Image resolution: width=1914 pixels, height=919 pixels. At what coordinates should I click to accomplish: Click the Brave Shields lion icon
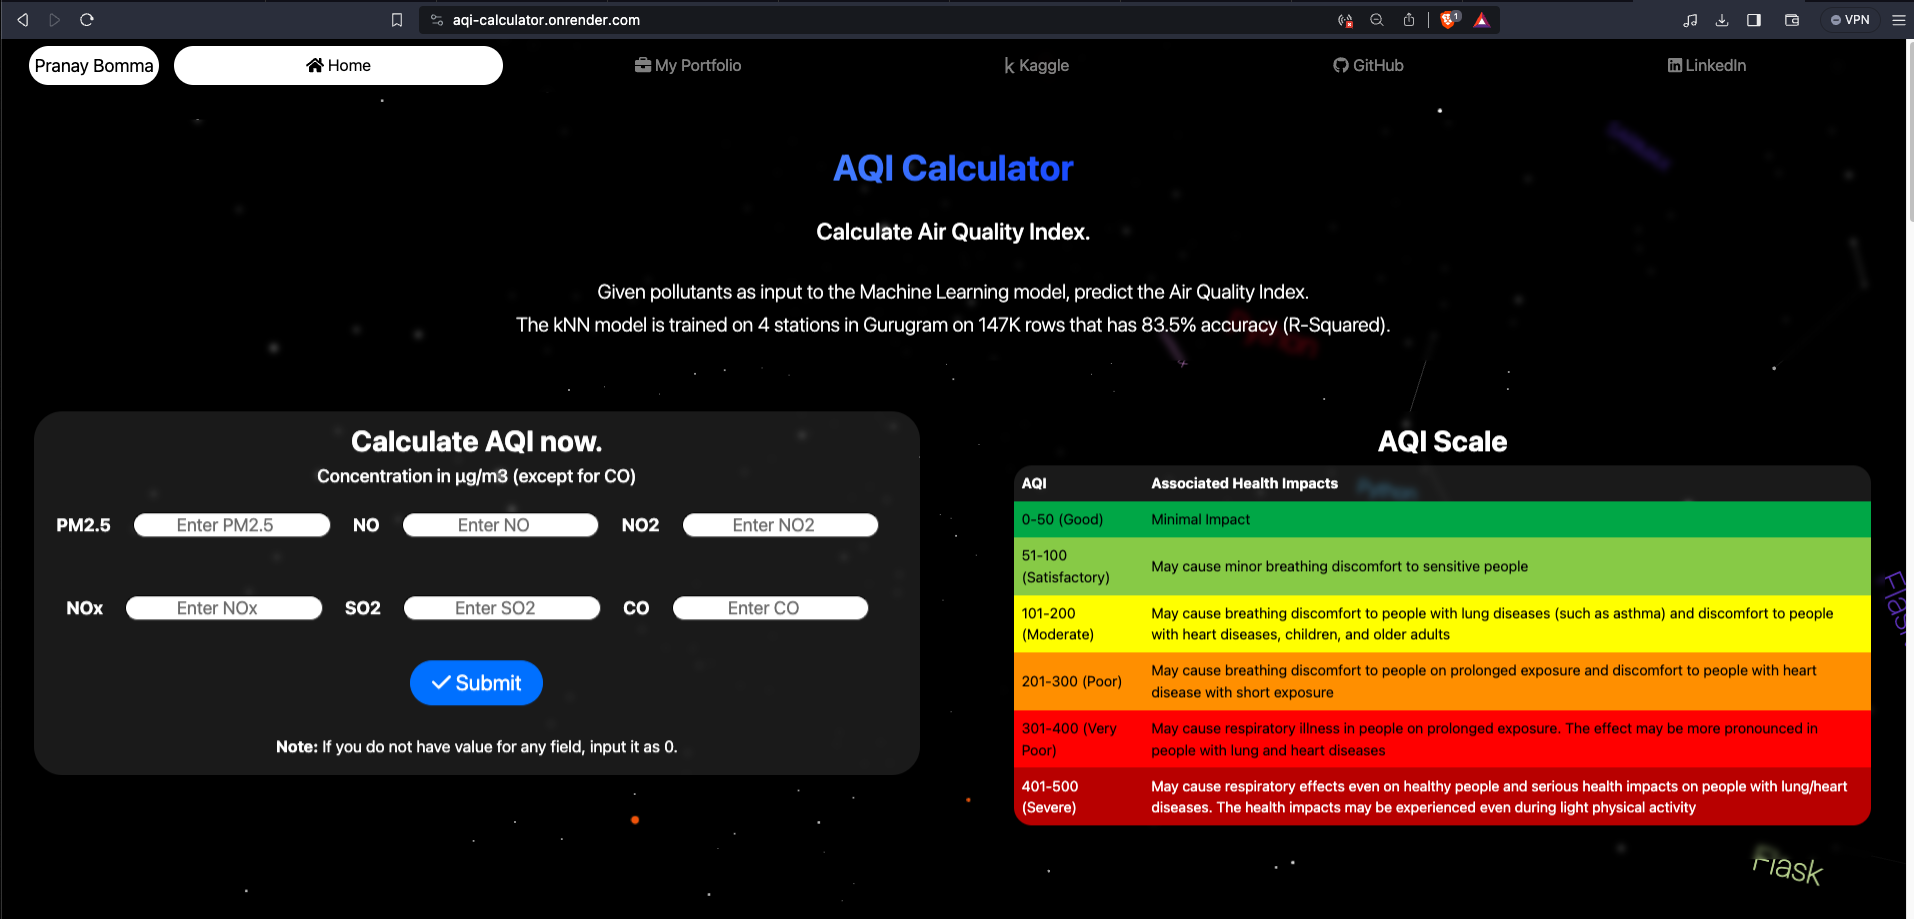pyautogui.click(x=1448, y=20)
